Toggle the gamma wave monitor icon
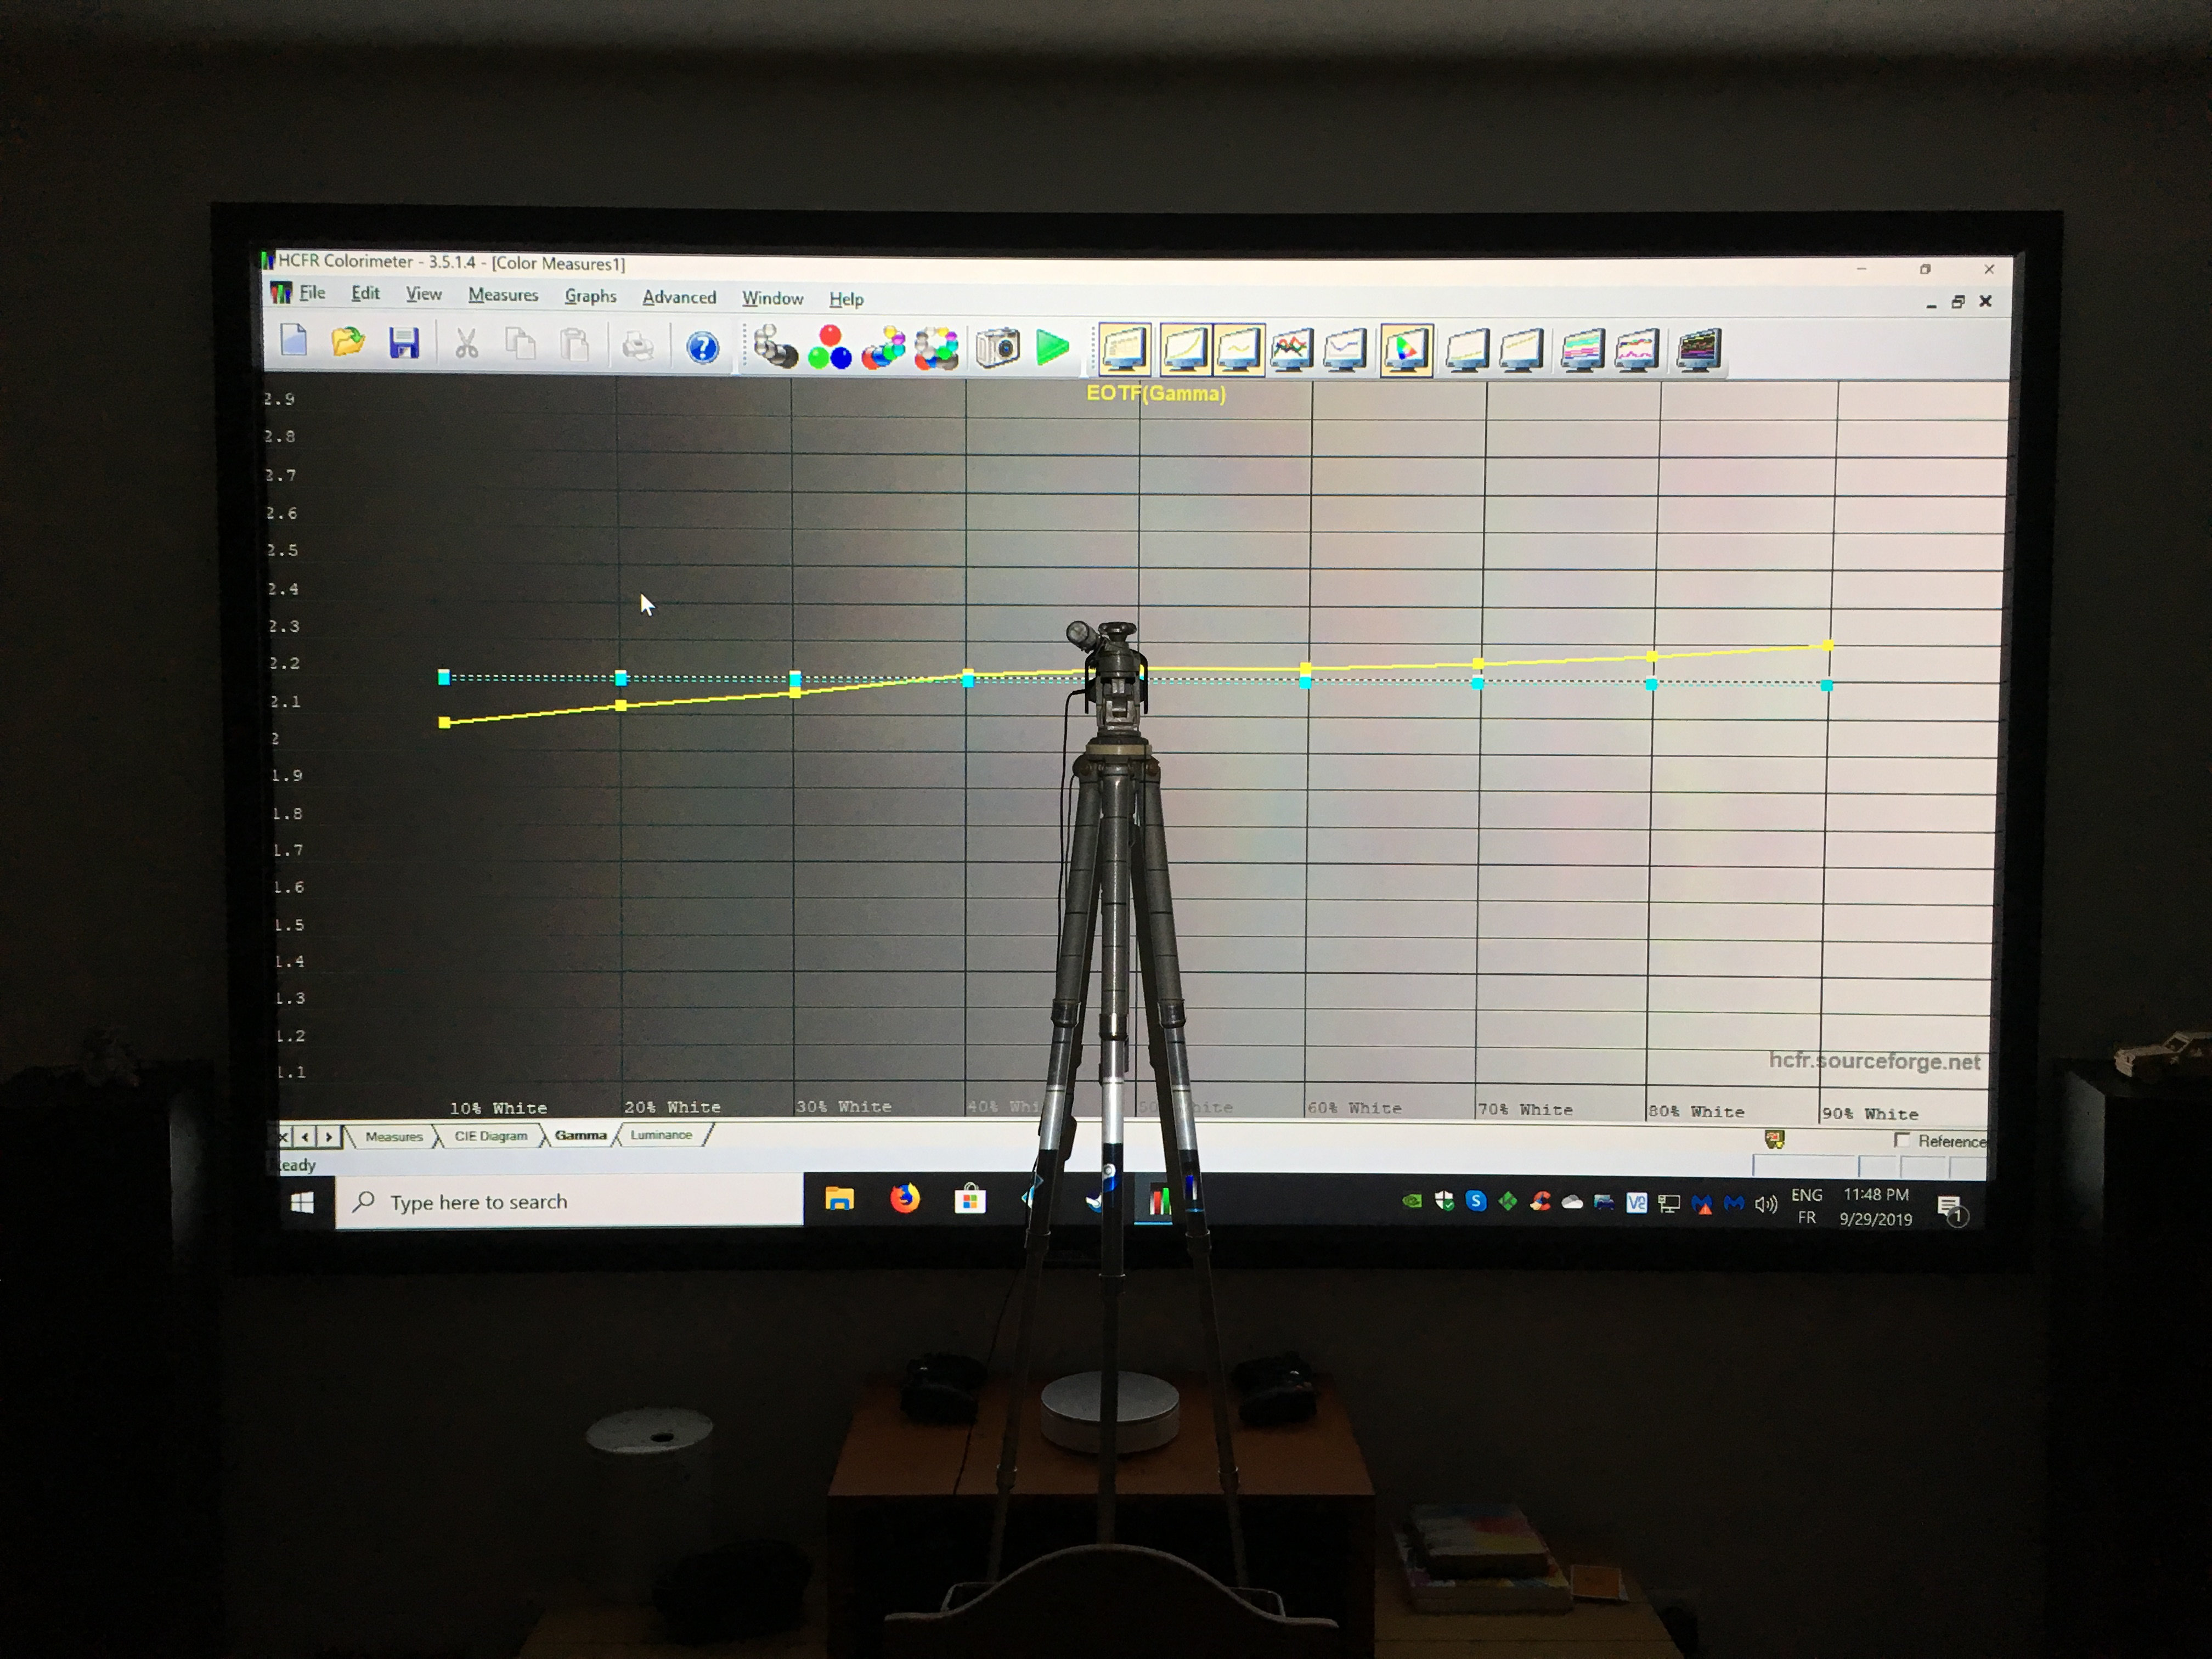Viewport: 2212px width, 1659px height. pyautogui.click(x=1239, y=350)
